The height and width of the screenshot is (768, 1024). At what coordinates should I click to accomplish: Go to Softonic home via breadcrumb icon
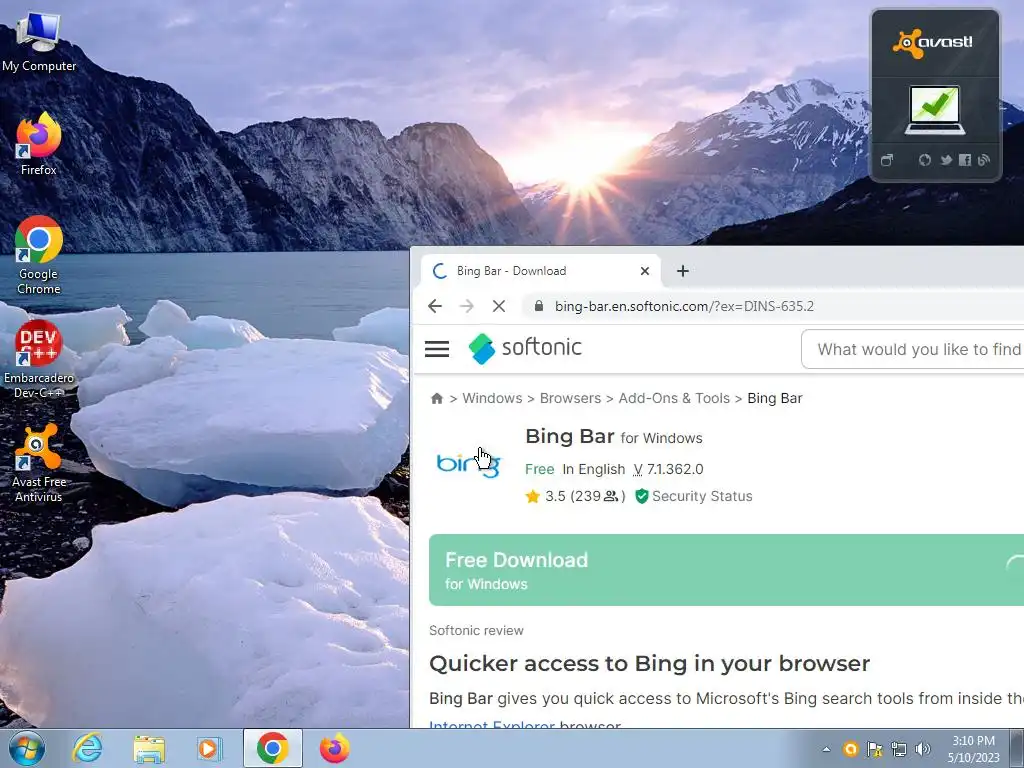(437, 398)
